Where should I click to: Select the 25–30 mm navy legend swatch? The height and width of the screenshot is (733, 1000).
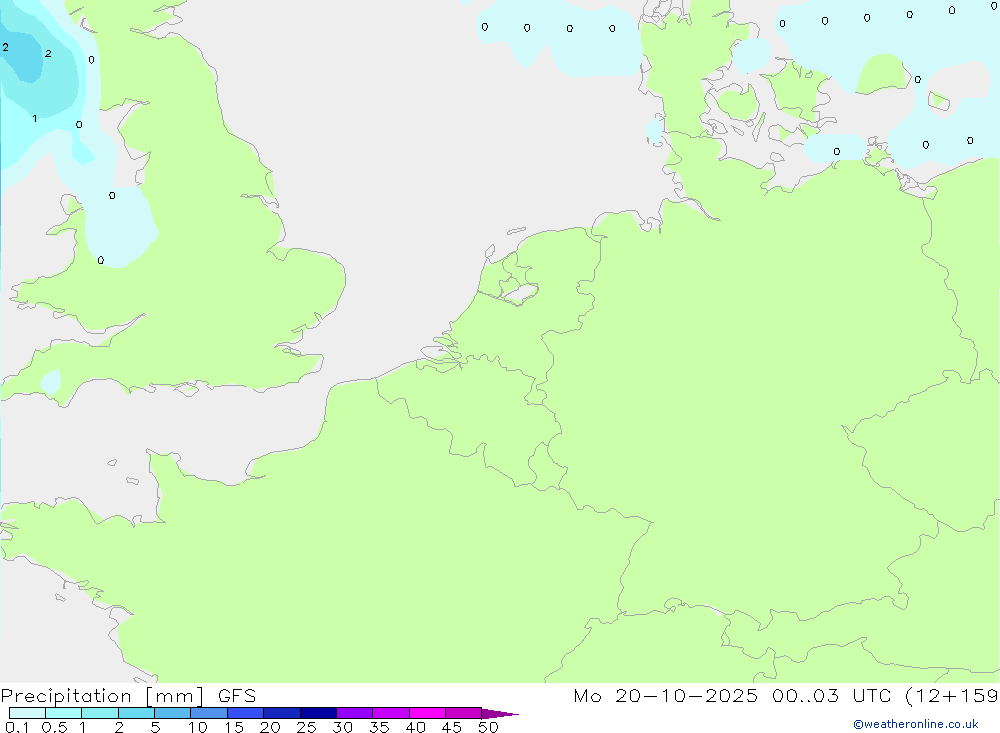pyautogui.click(x=318, y=713)
